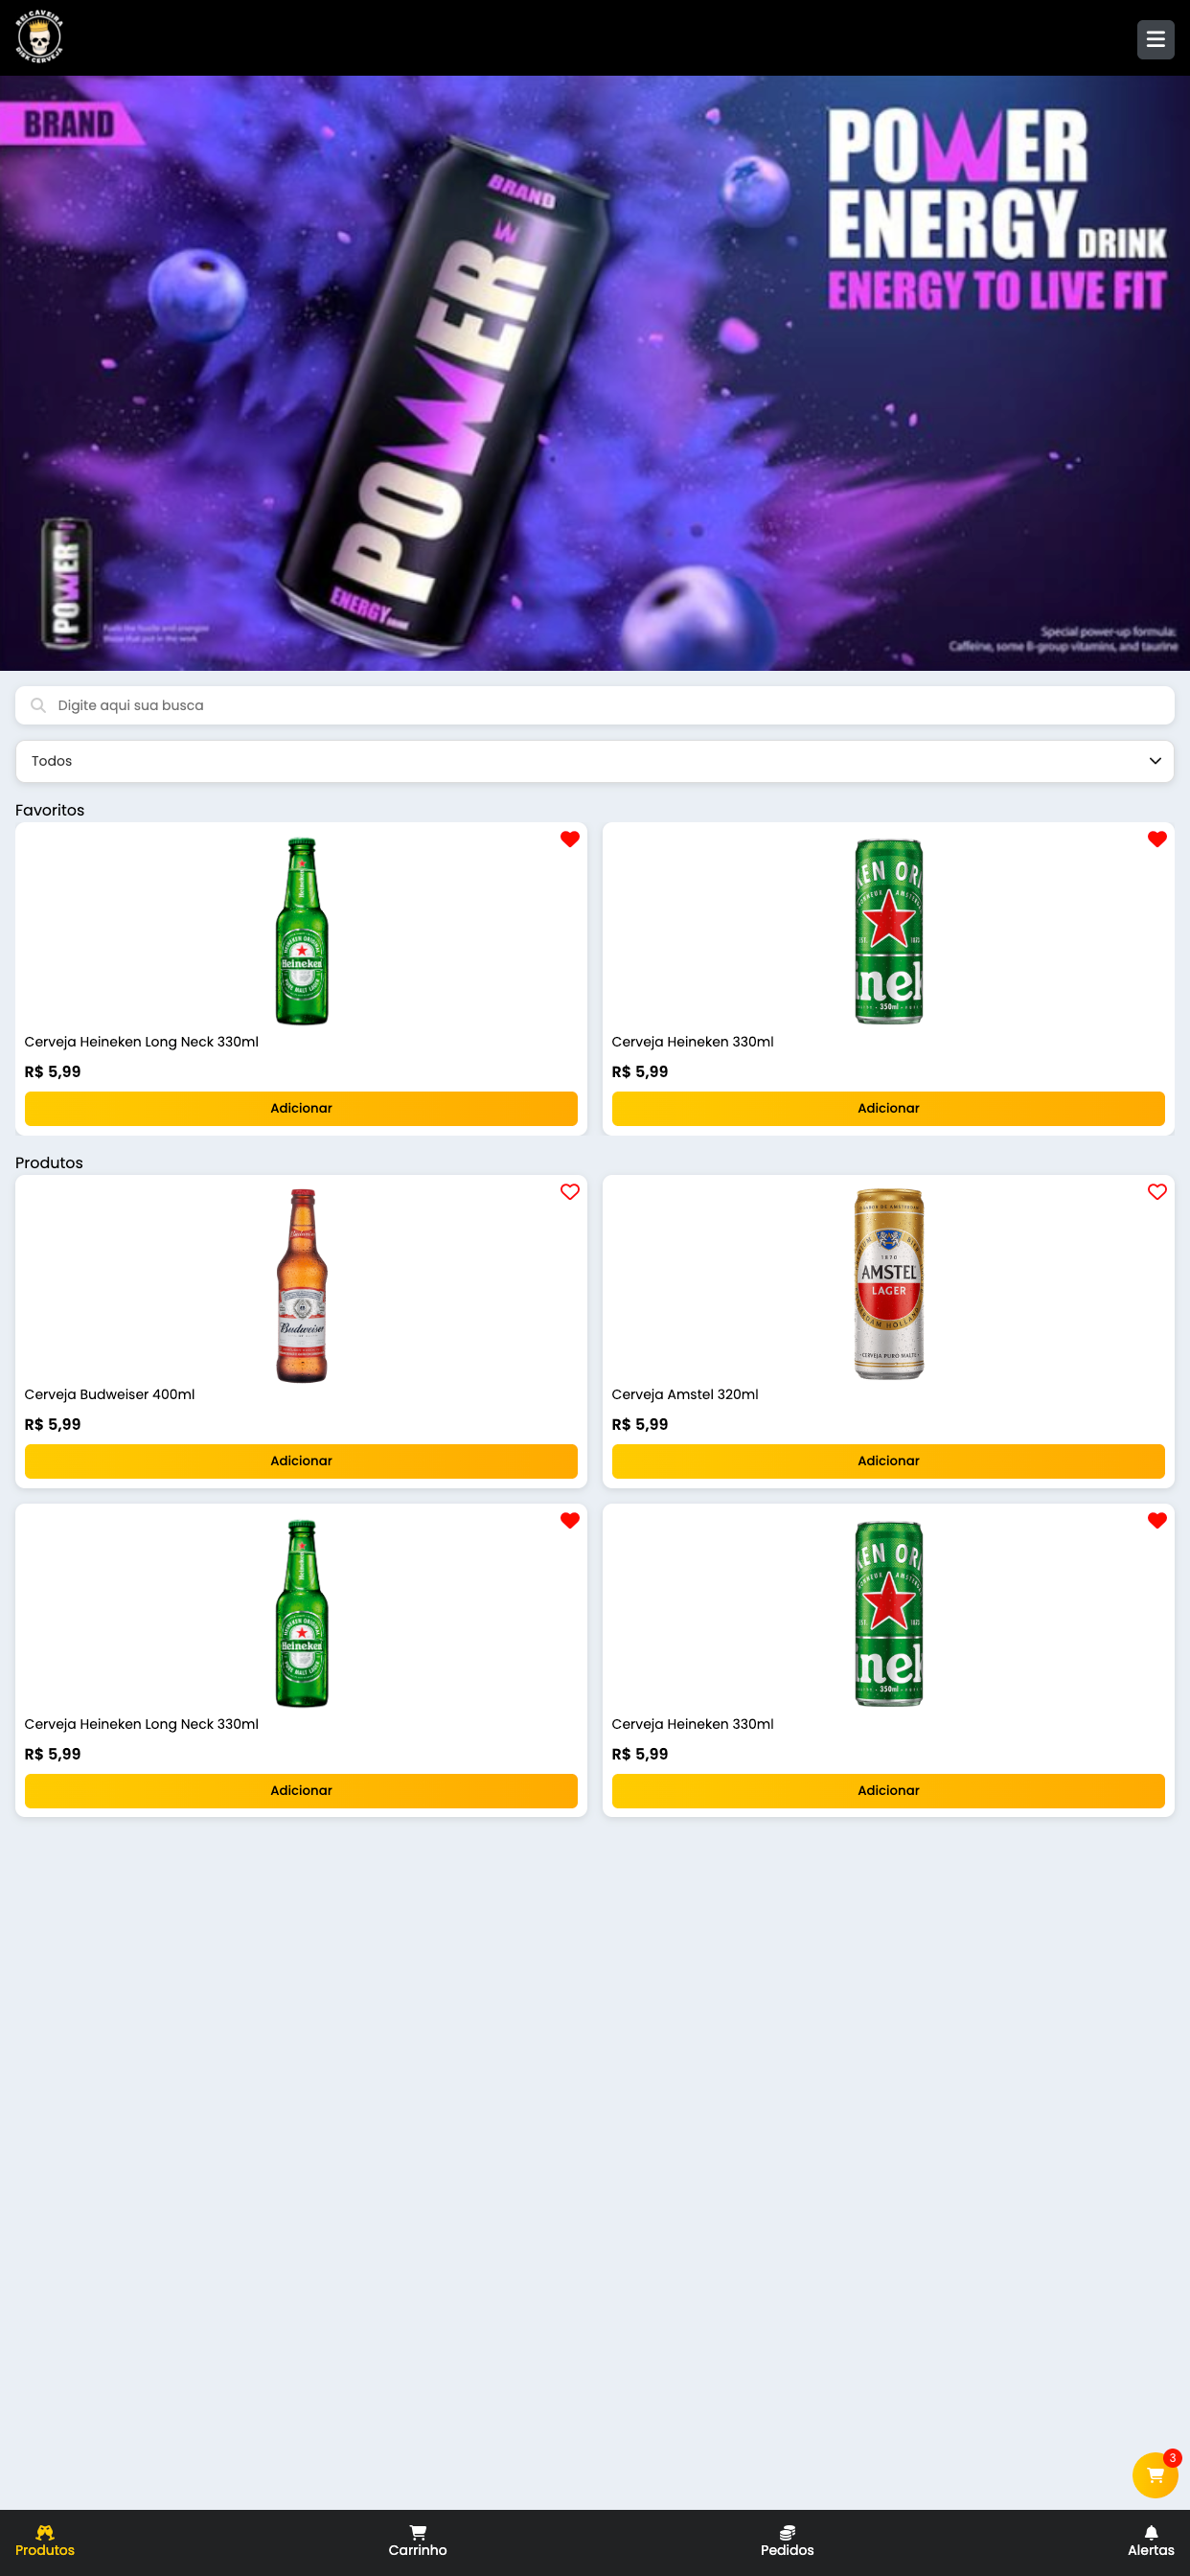Click the 'Cerveja Budweiser 400ml' title
Screen dimensions: 1190x2576
coord(110,1394)
